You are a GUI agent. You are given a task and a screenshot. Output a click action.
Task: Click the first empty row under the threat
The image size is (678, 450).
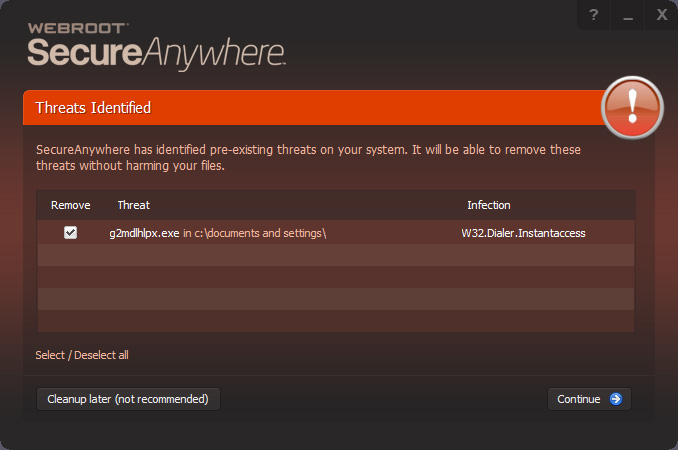click(336, 255)
